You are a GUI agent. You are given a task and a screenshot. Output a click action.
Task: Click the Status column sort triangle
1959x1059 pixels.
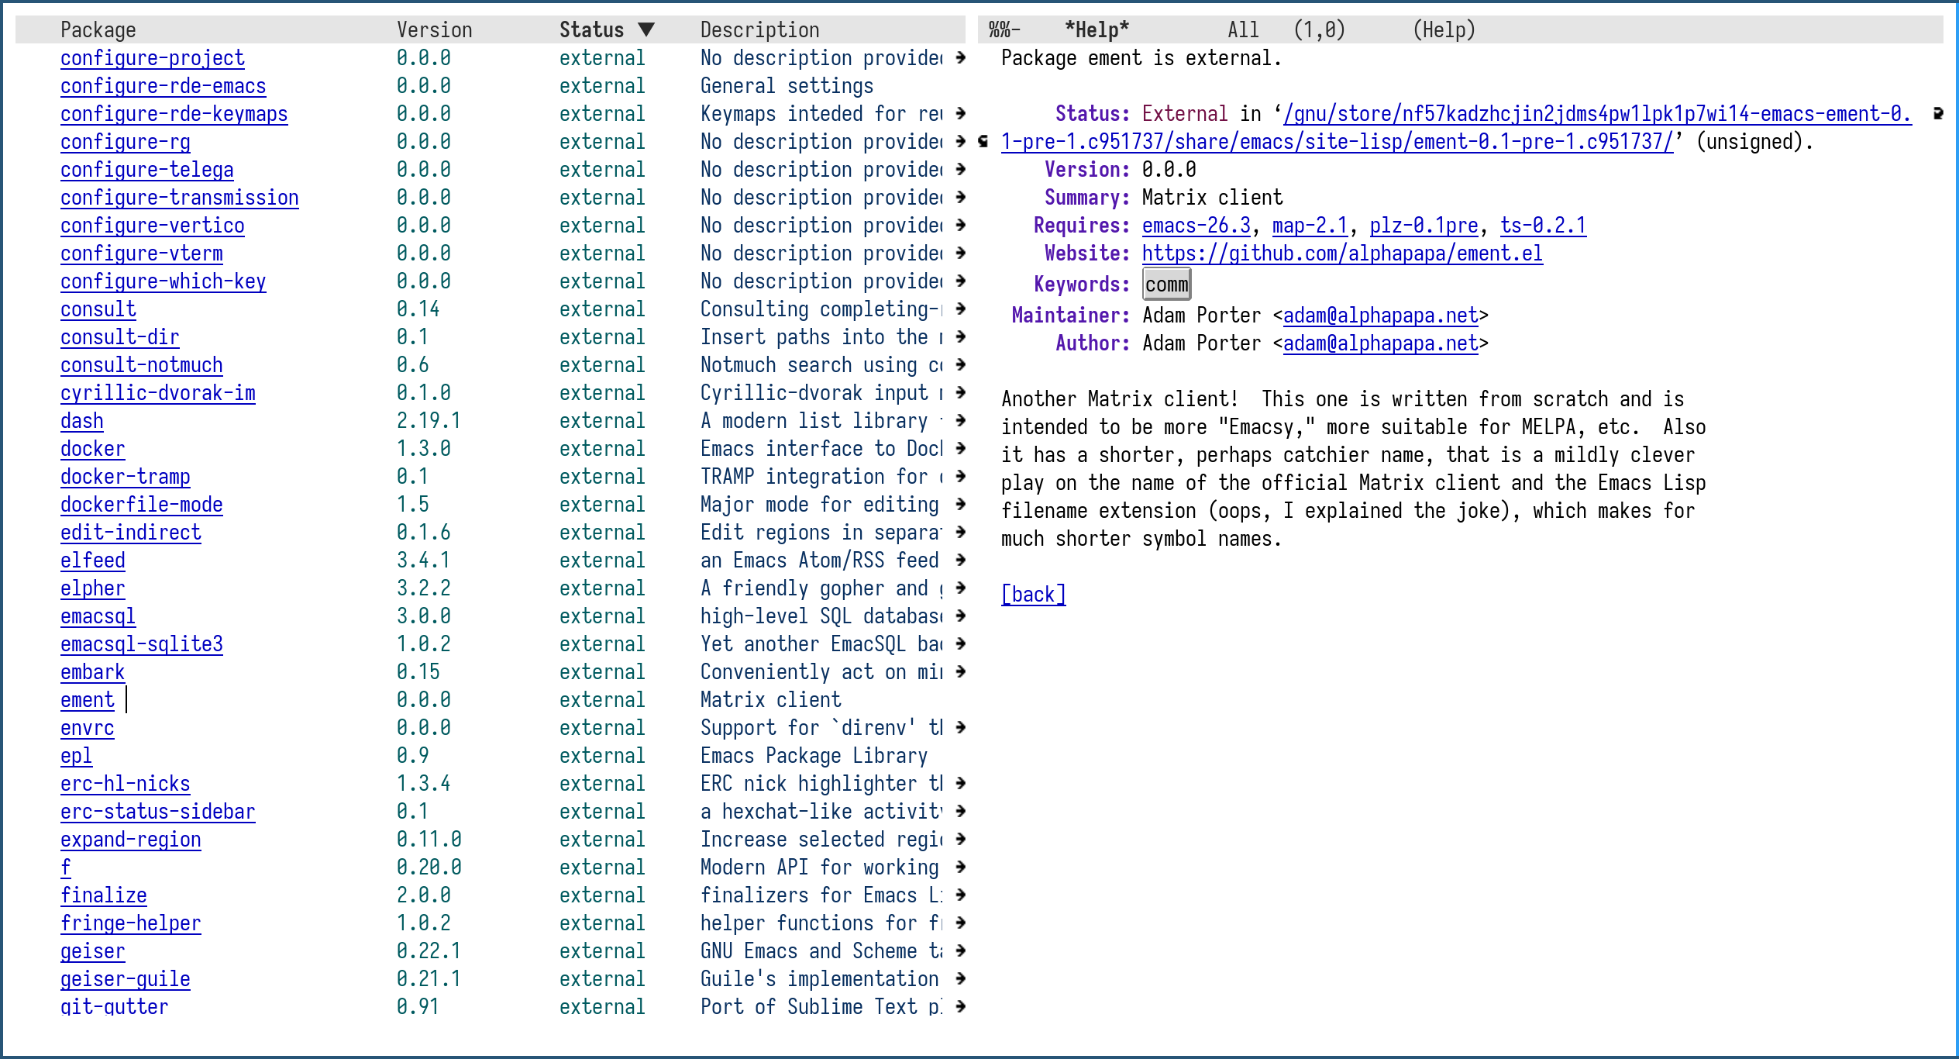646,30
